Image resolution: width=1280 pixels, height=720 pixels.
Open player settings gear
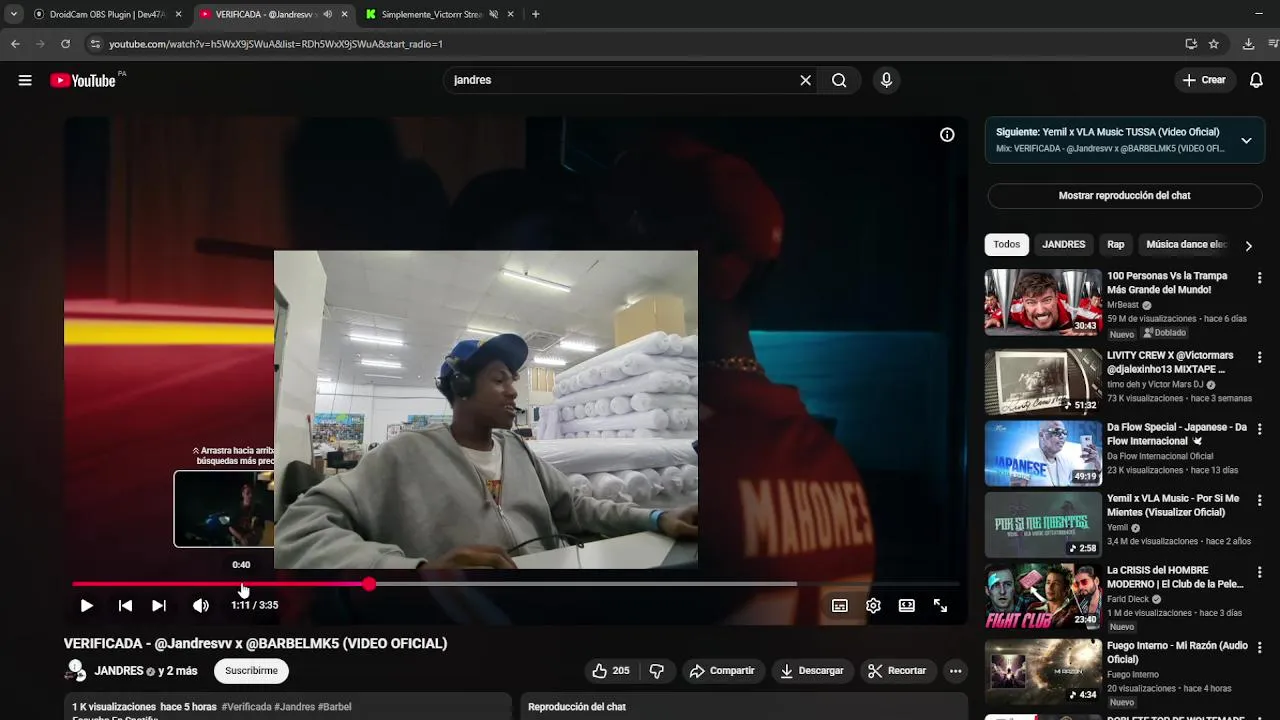[873, 605]
